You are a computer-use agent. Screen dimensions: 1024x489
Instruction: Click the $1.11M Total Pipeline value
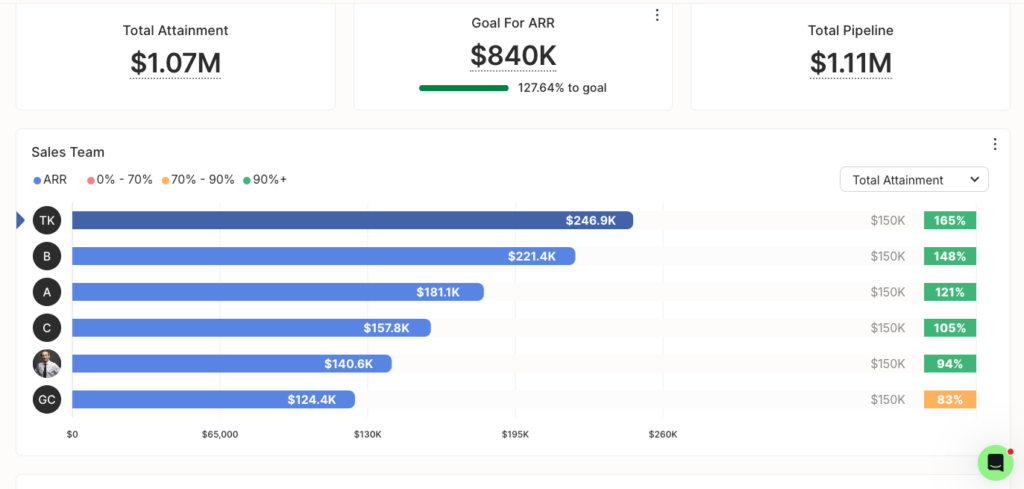[850, 63]
